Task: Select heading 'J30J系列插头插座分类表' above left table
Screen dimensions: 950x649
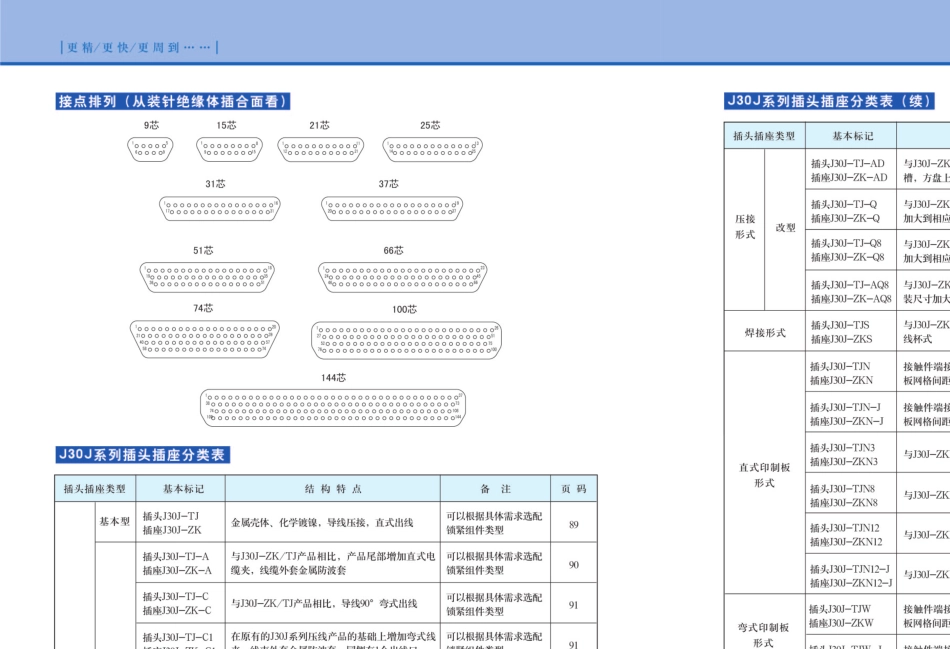Action: pyautogui.click(x=142, y=454)
